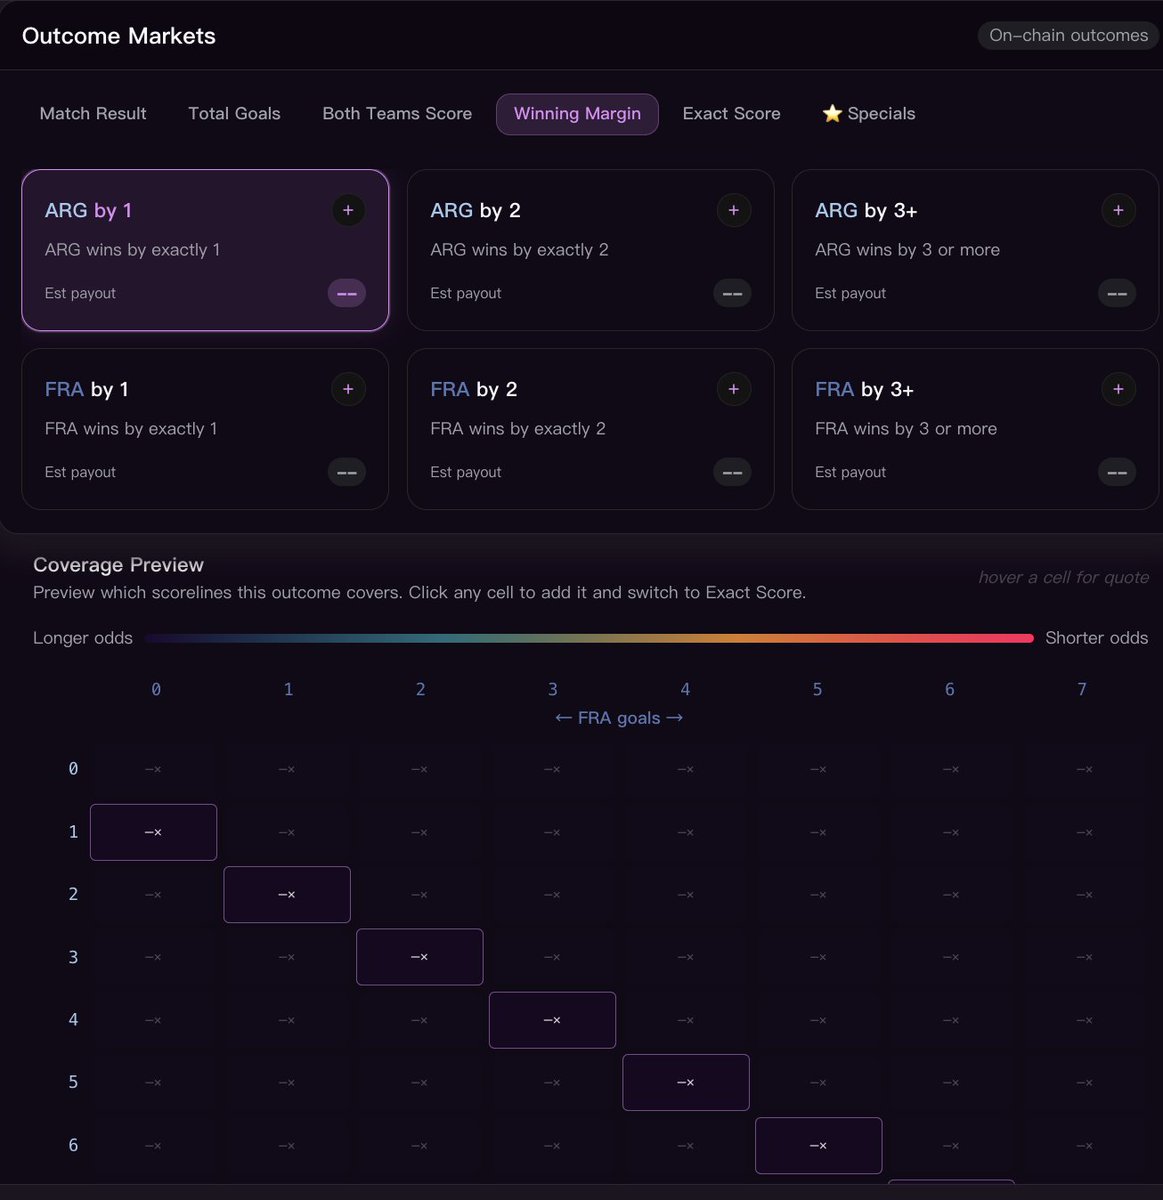Click ARG by 1 est payout pill
The width and height of the screenshot is (1163, 1200).
tap(347, 293)
